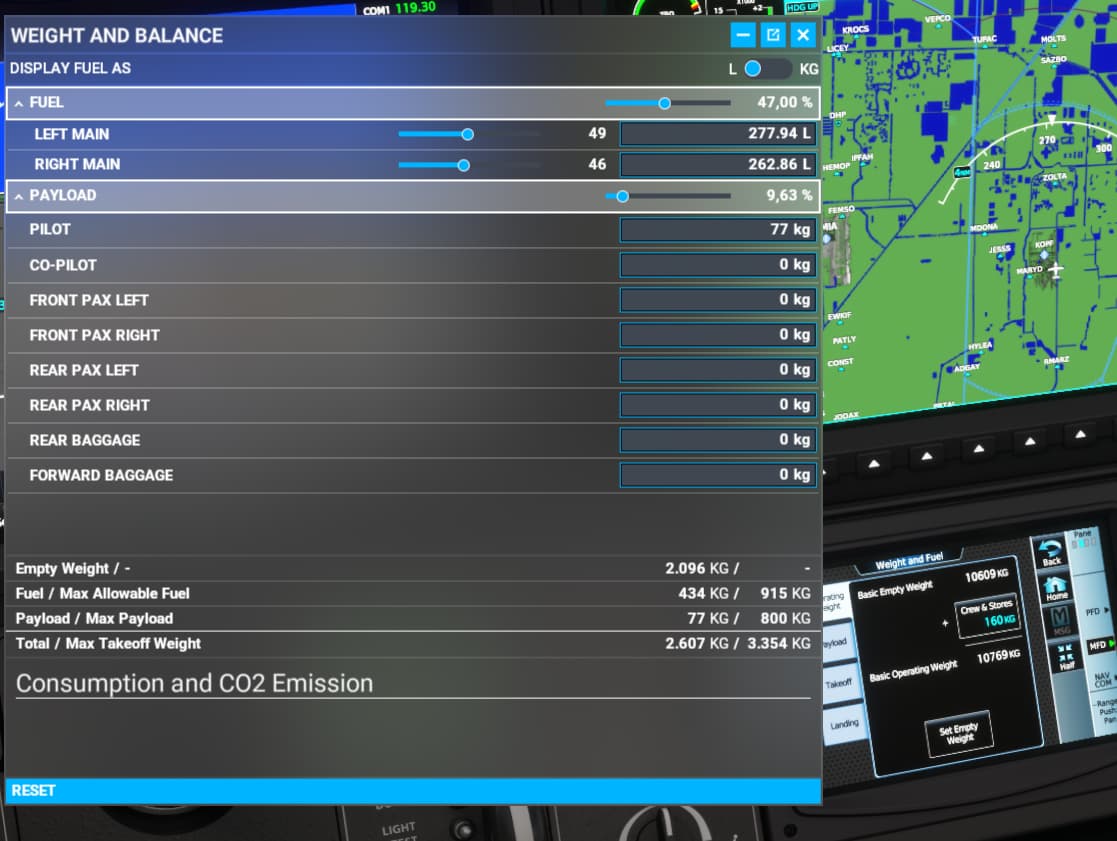Viewport: 1117px width, 841px height.
Task: Collapse the PAYLOAD section
Action: tap(19, 196)
